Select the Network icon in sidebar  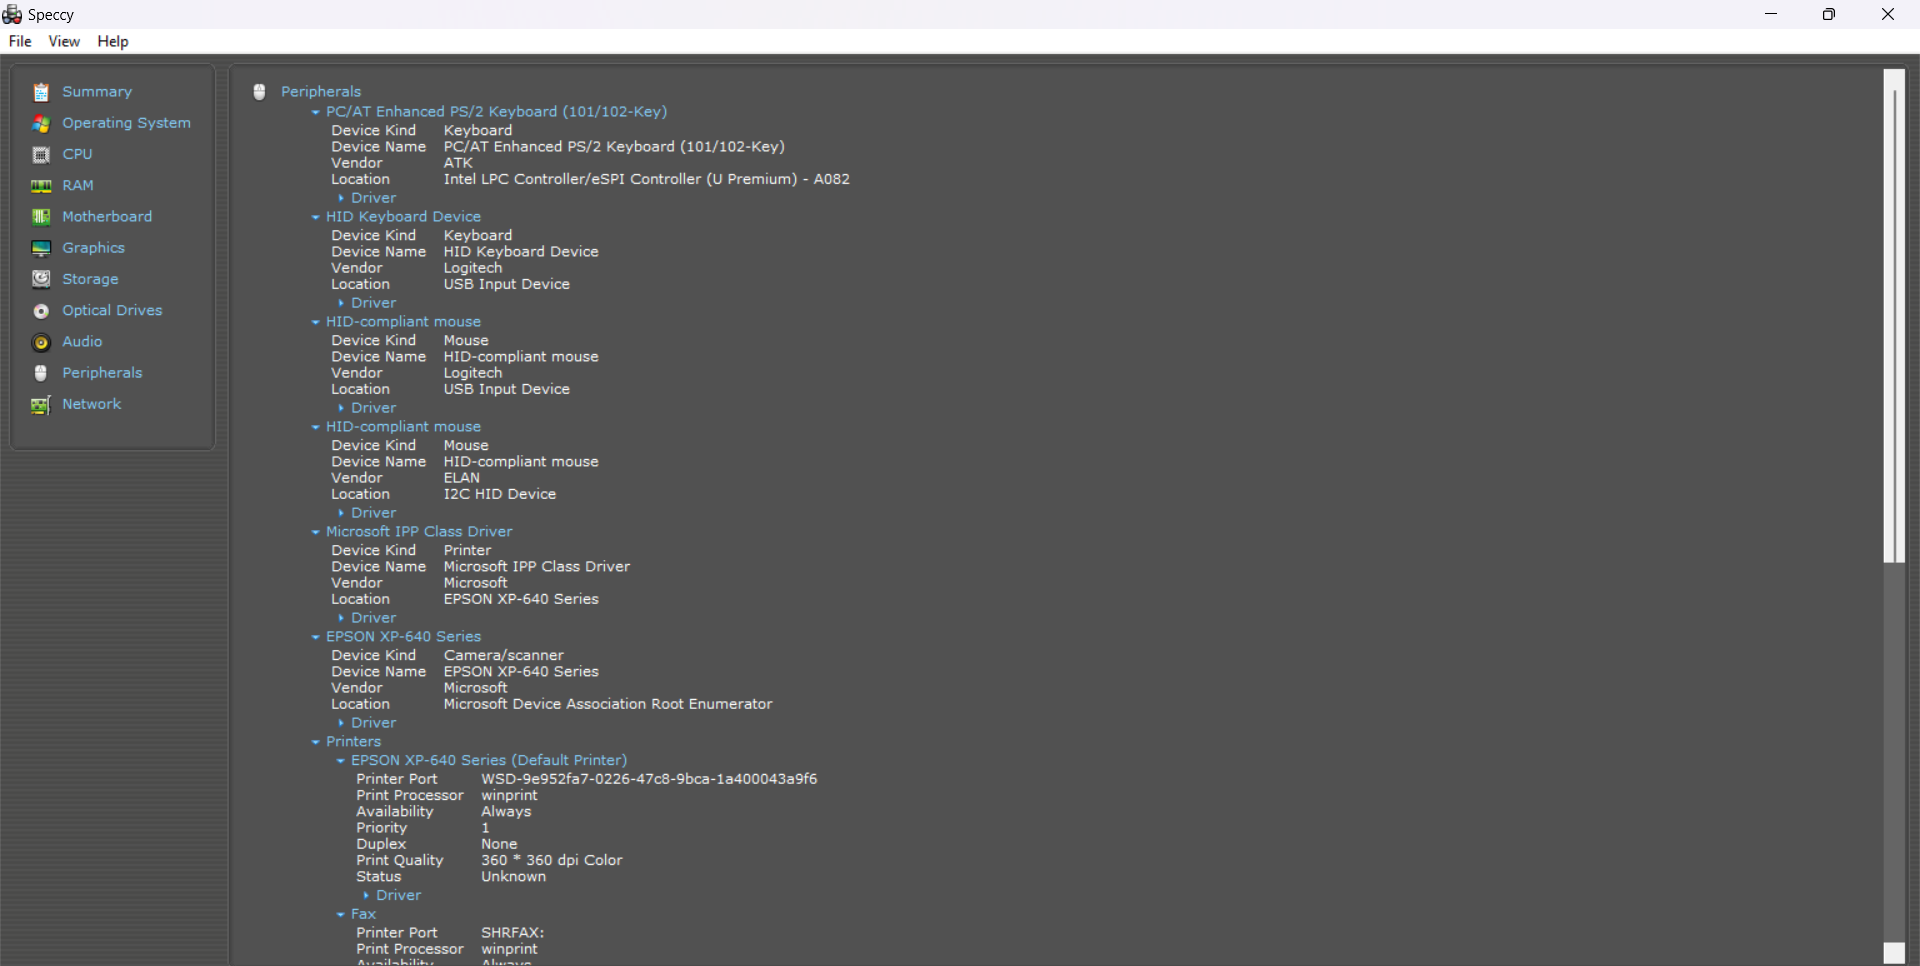coord(41,405)
